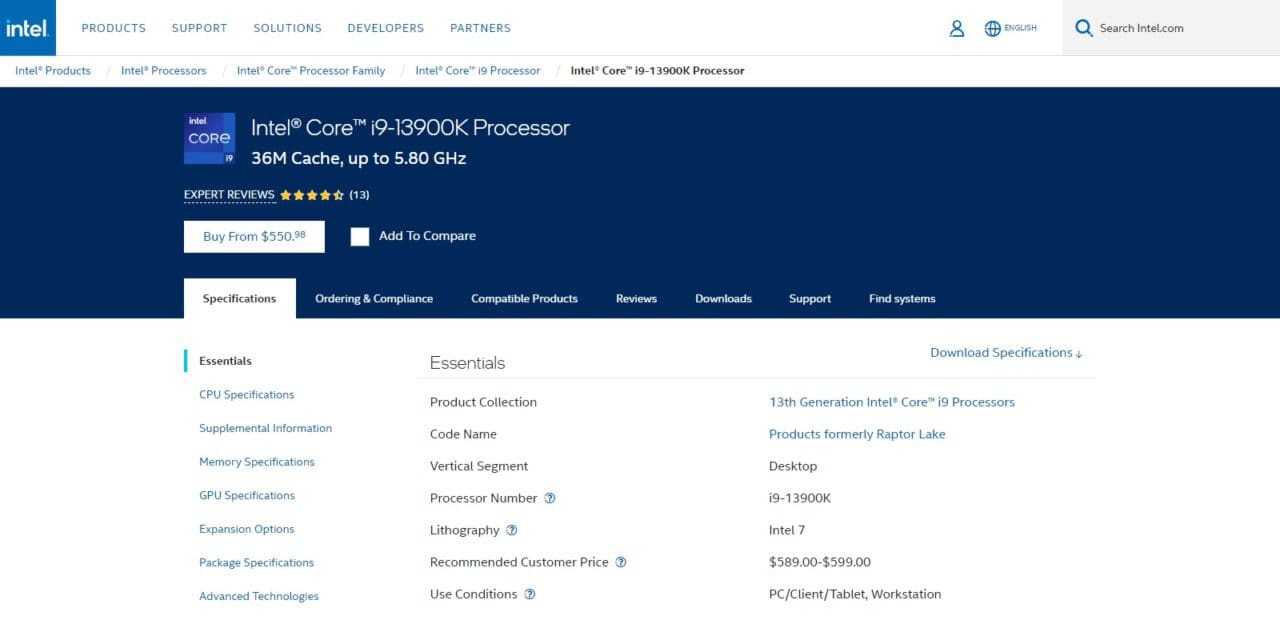The image size is (1280, 620).
Task: Jump to CPU Specifications section
Action: pyautogui.click(x=247, y=395)
